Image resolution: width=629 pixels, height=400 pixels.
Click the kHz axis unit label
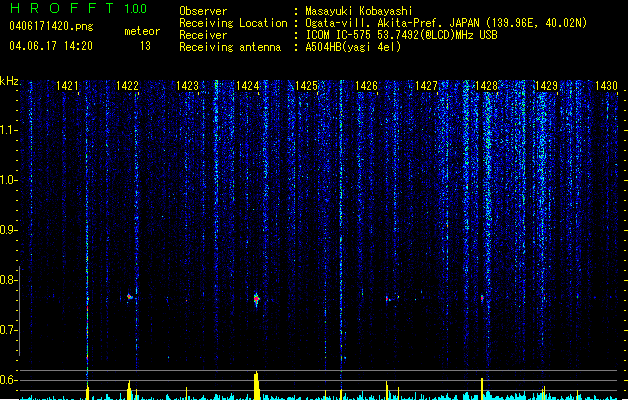9,81
